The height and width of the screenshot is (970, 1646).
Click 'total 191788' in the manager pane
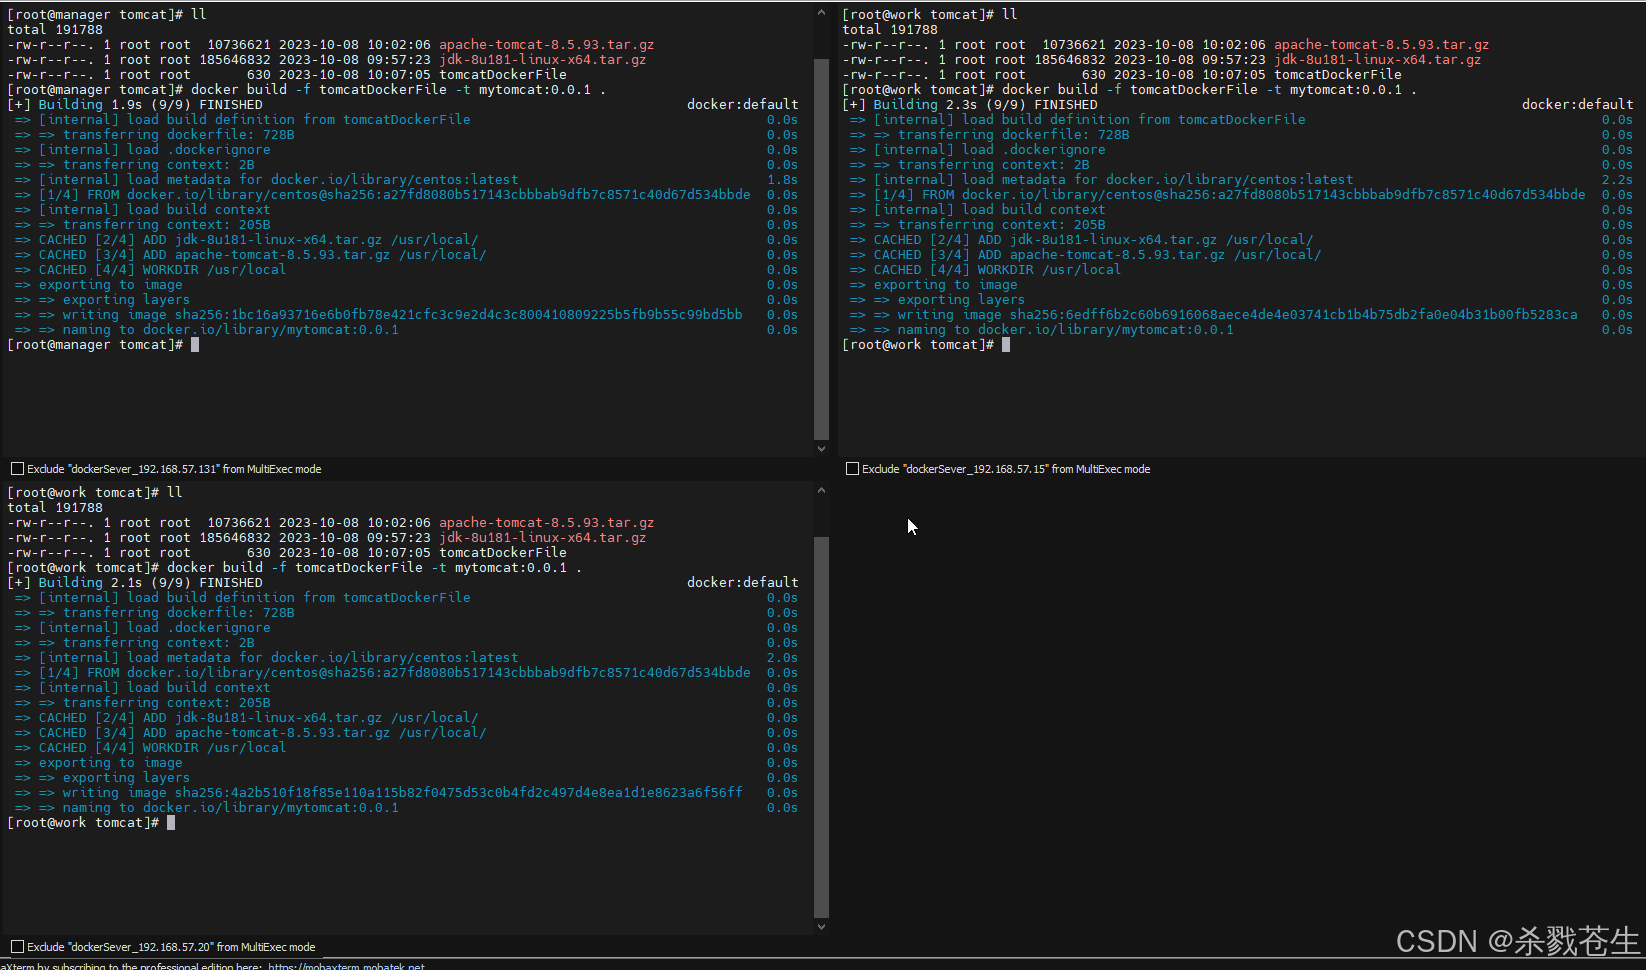(x=55, y=30)
